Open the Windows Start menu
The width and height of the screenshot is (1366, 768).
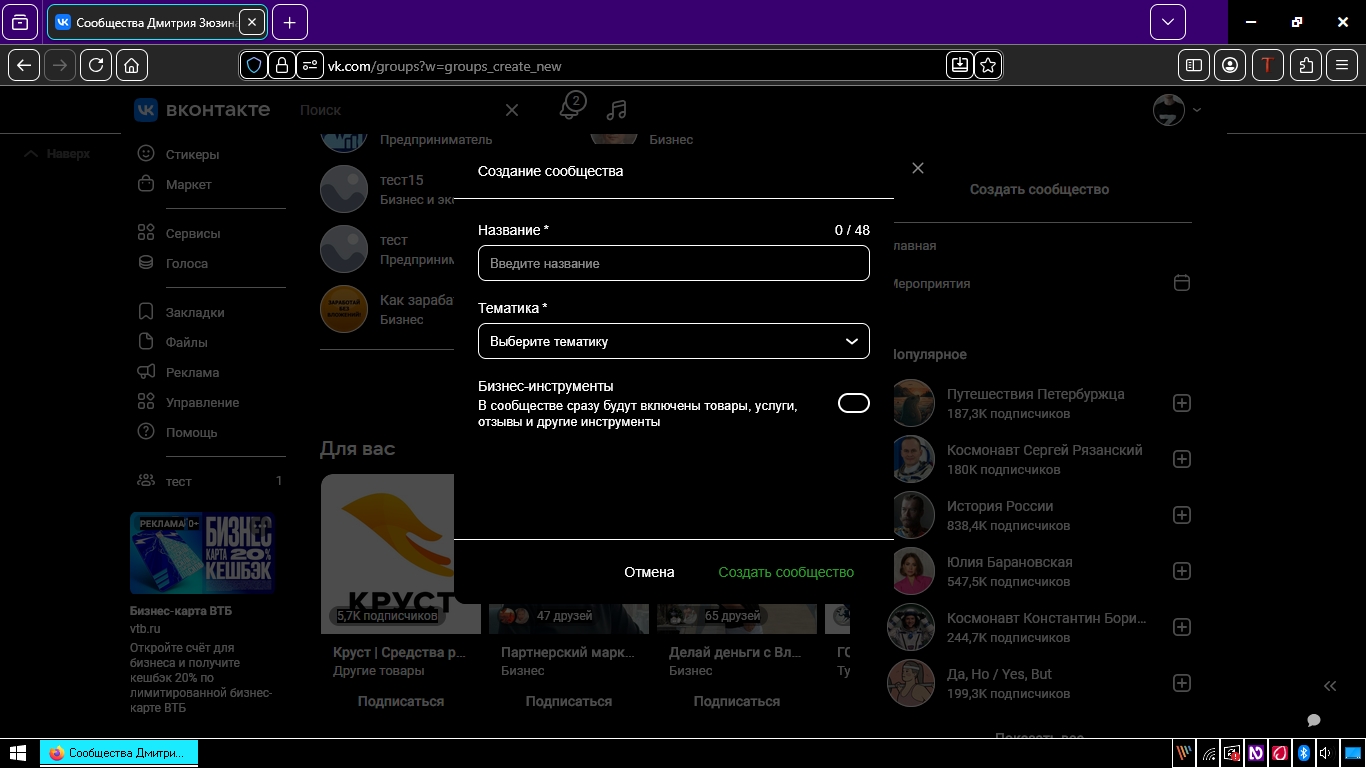click(x=18, y=753)
